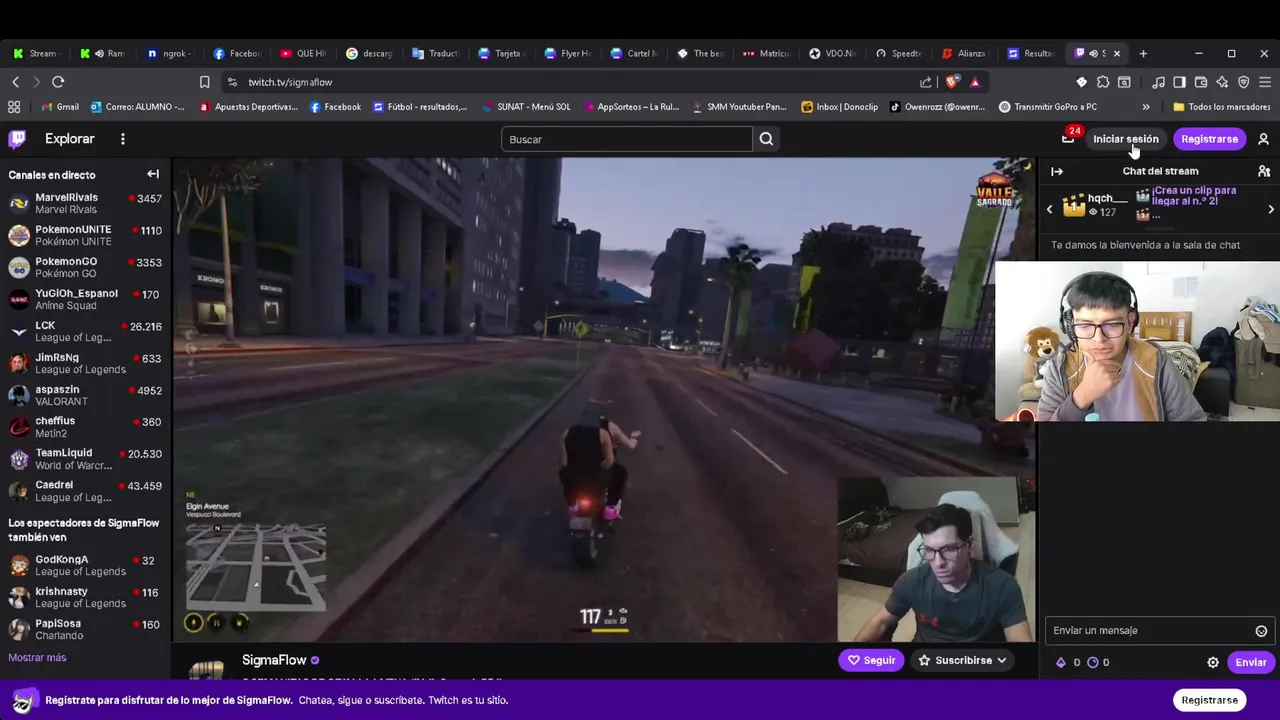Click the Enviar chat button
Image resolution: width=1280 pixels, height=720 pixels.
point(1250,662)
